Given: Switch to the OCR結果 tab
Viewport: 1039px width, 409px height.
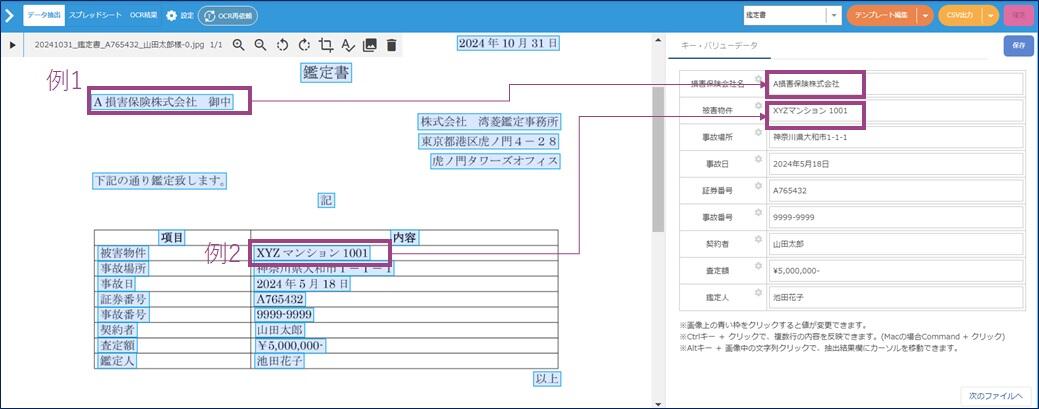Looking at the screenshot, I should pyautogui.click(x=144, y=16).
